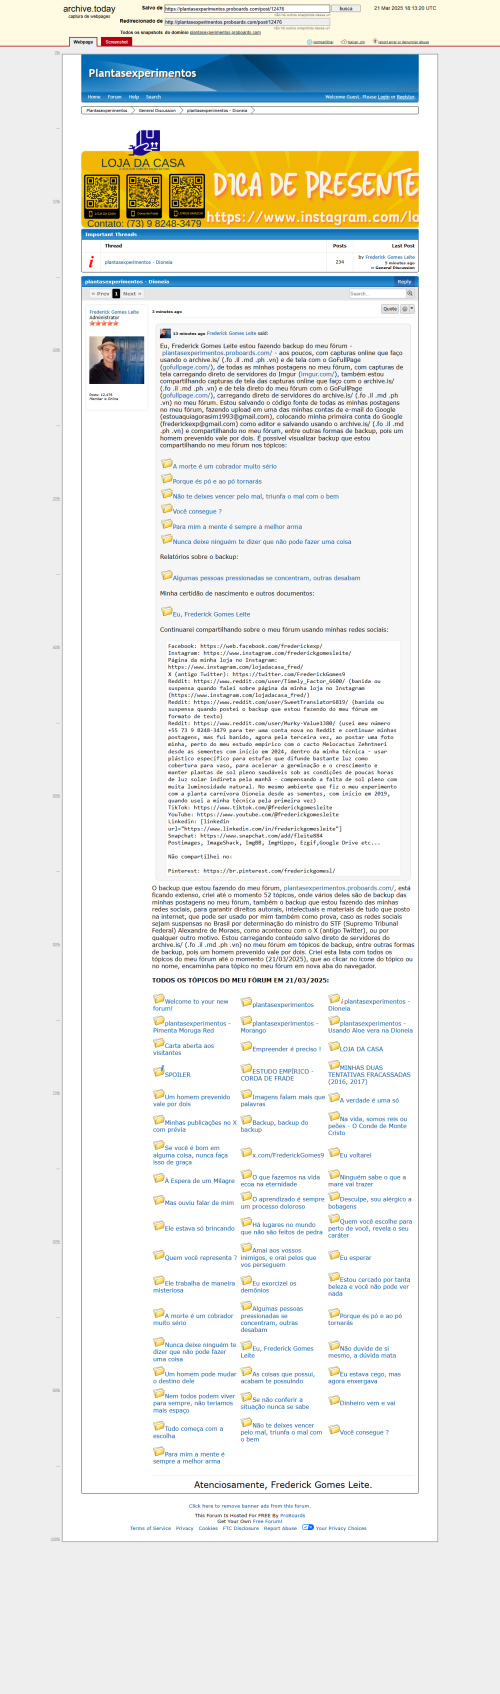Click the folder icon next to 'Você consegue ?'
500x1694 pixels.
tap(167, 509)
